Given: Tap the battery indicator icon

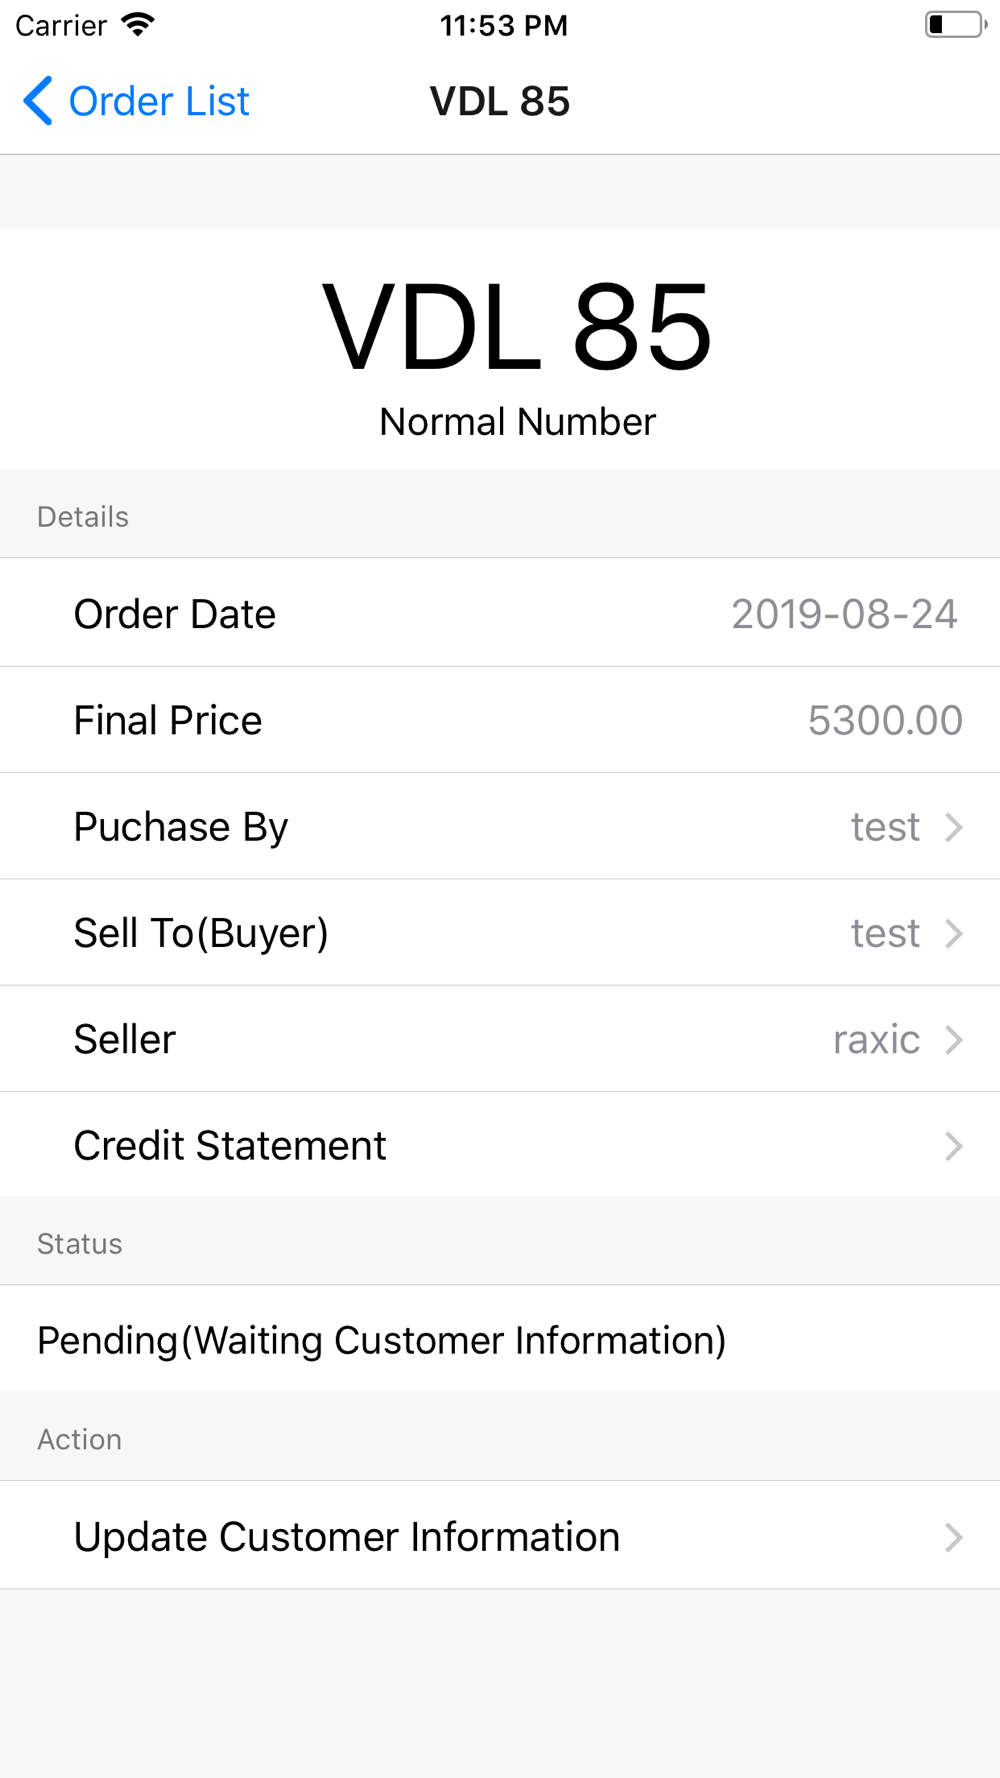Looking at the screenshot, I should coord(955,25).
